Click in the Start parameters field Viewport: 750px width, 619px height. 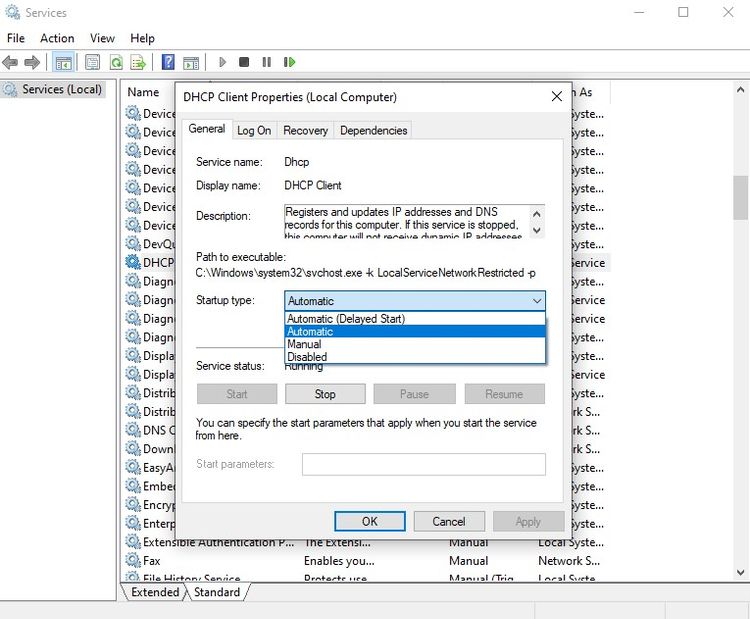(423, 464)
